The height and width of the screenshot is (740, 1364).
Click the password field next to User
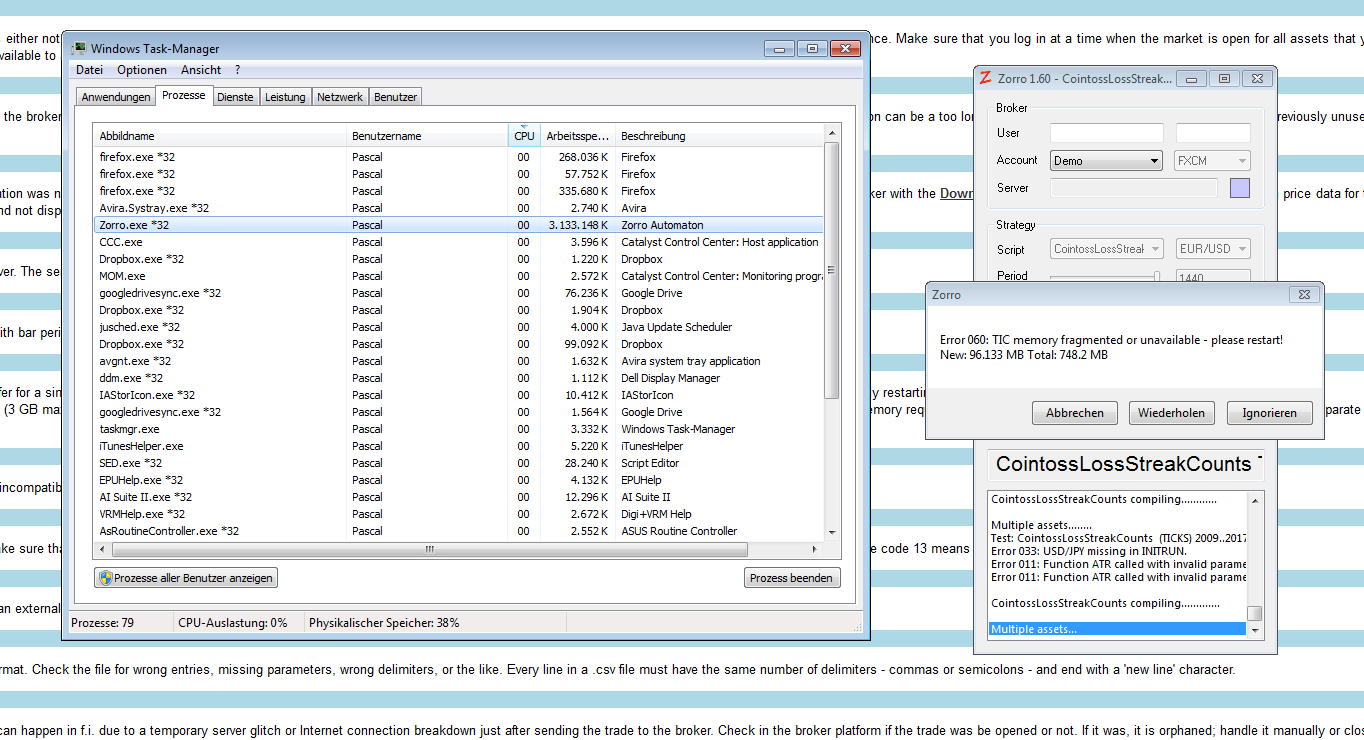pos(1213,133)
